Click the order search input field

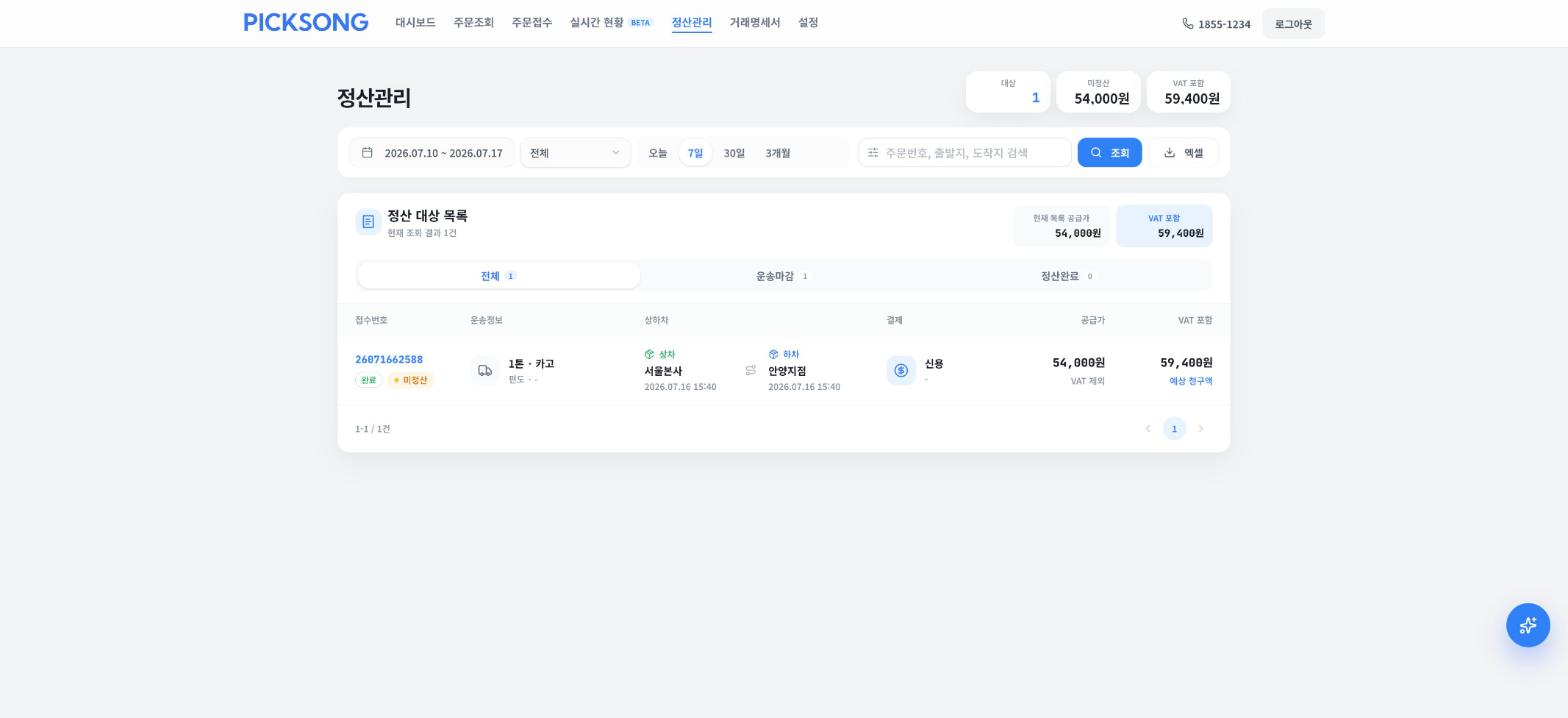pos(965,153)
